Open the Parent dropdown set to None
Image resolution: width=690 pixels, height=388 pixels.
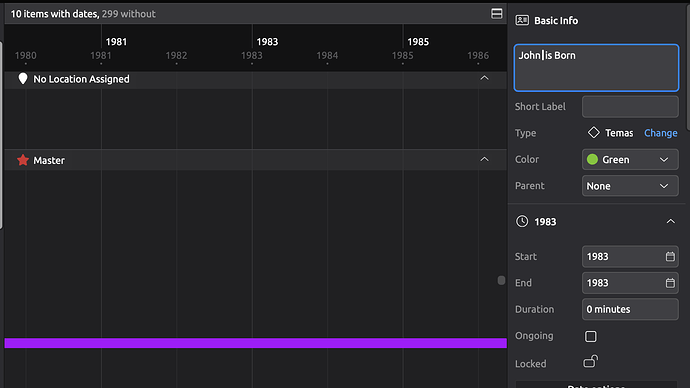pyautogui.click(x=630, y=186)
